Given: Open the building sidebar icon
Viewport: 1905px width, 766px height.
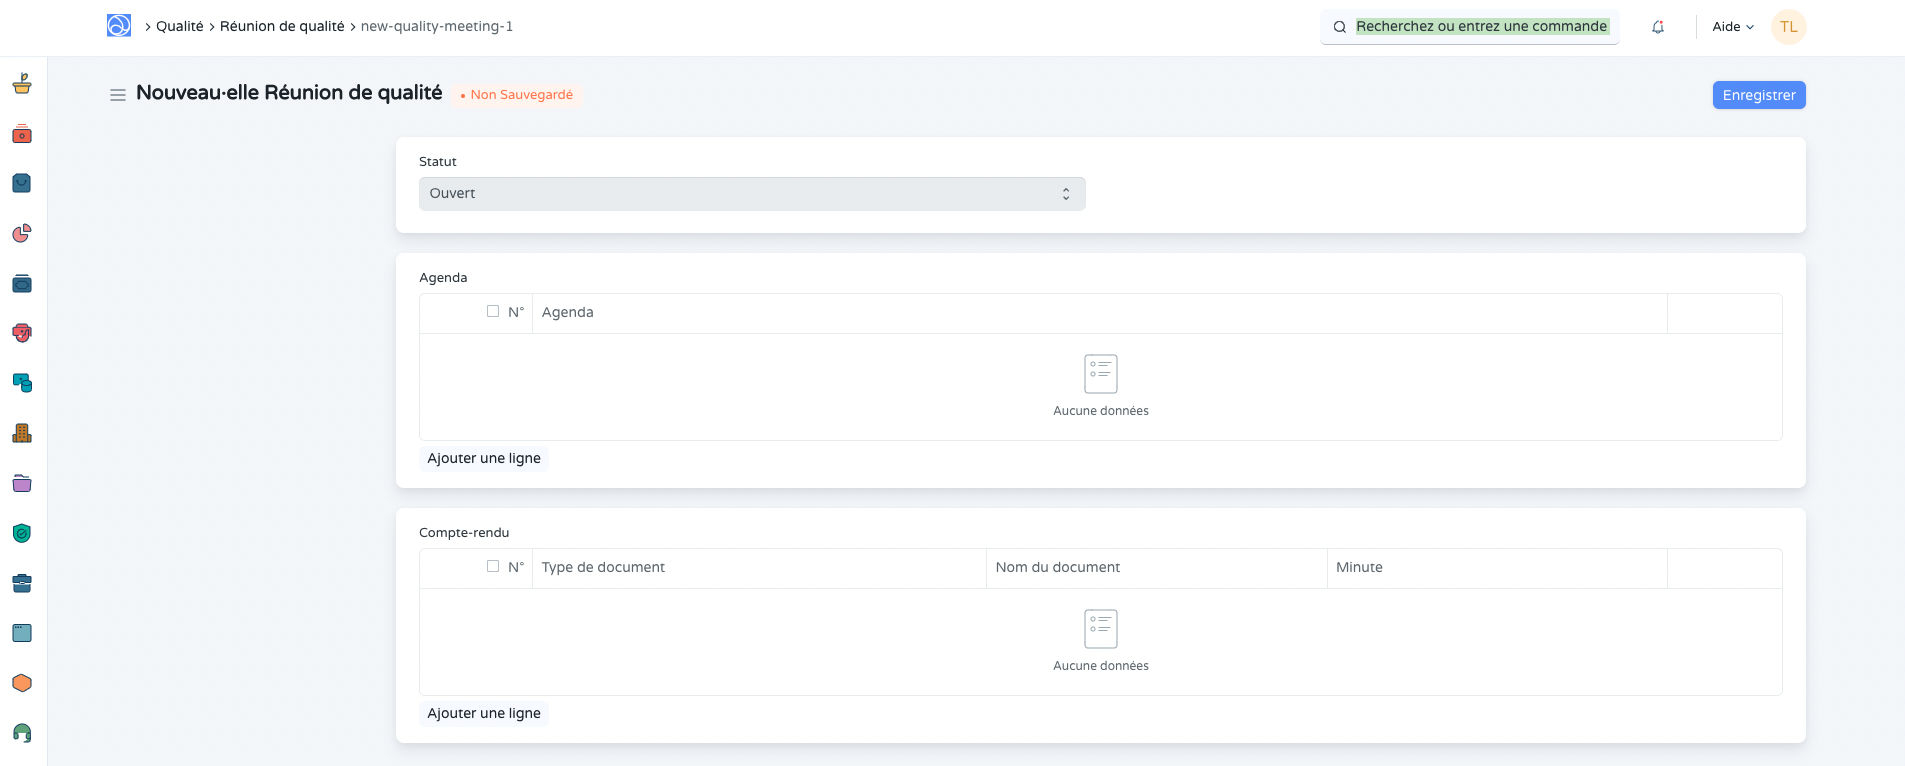Looking at the screenshot, I should pyautogui.click(x=22, y=433).
